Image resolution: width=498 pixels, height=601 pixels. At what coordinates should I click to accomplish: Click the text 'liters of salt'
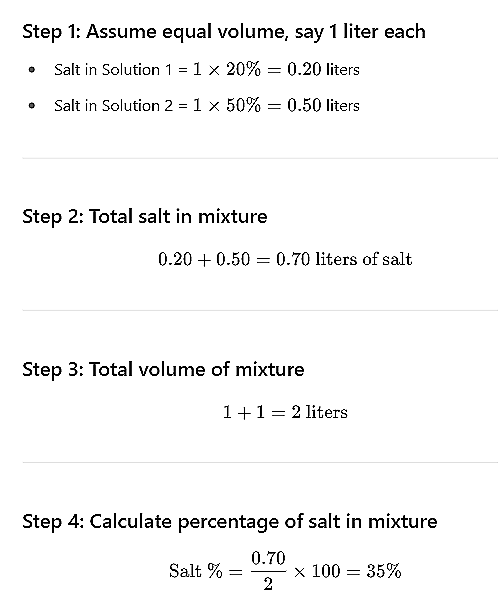pyautogui.click(x=363, y=259)
